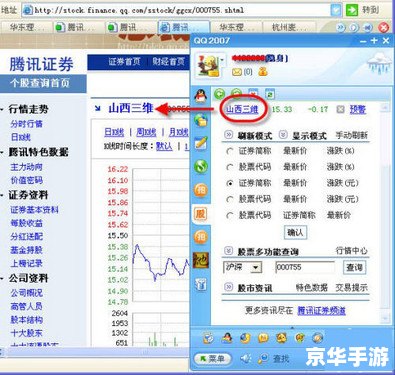Open 交易提示 tab in QQ stock panel
Viewport: 395px width, 375px height.
352,287
